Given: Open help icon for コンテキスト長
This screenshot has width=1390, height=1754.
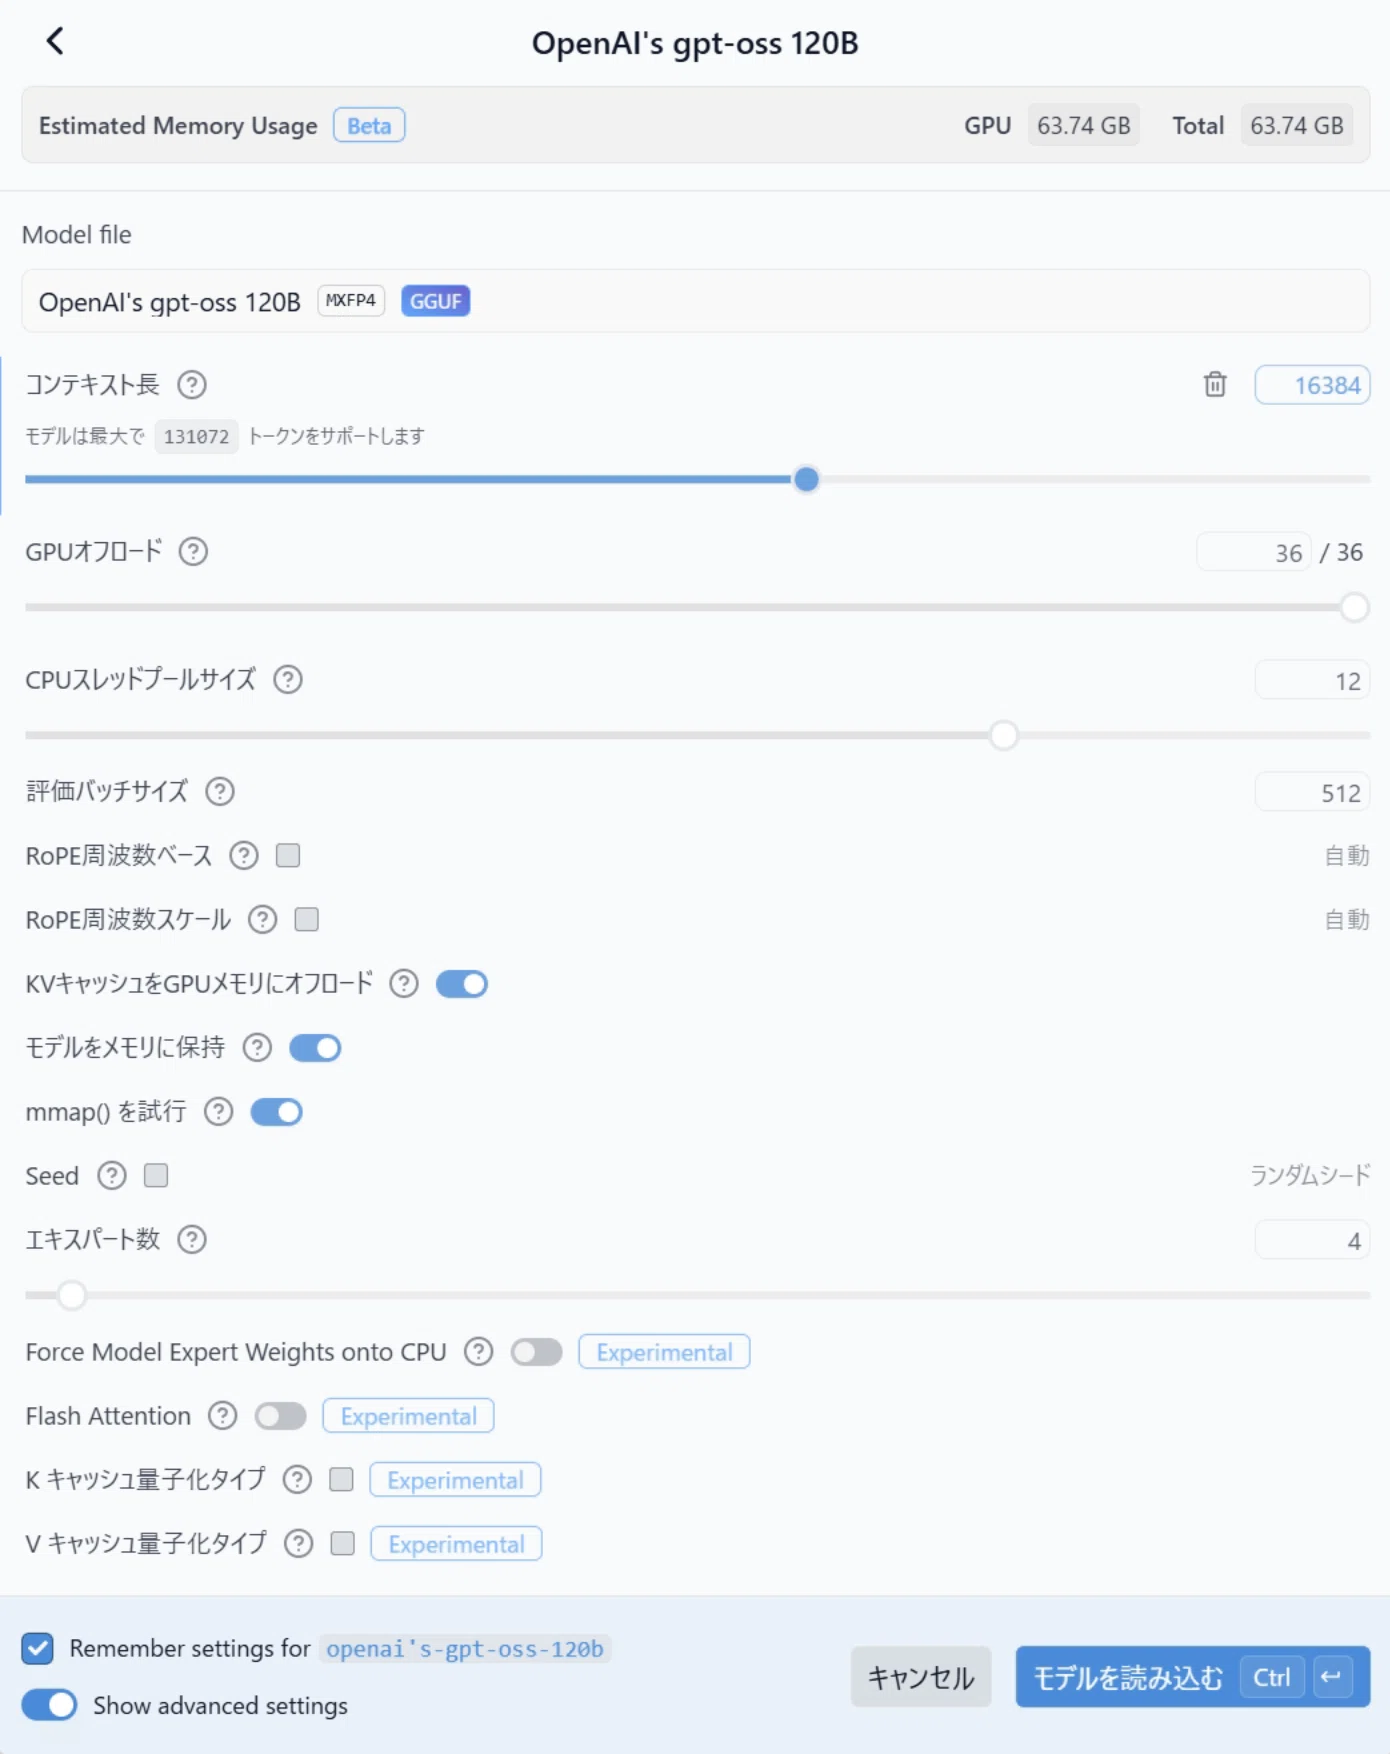Looking at the screenshot, I should 192,384.
